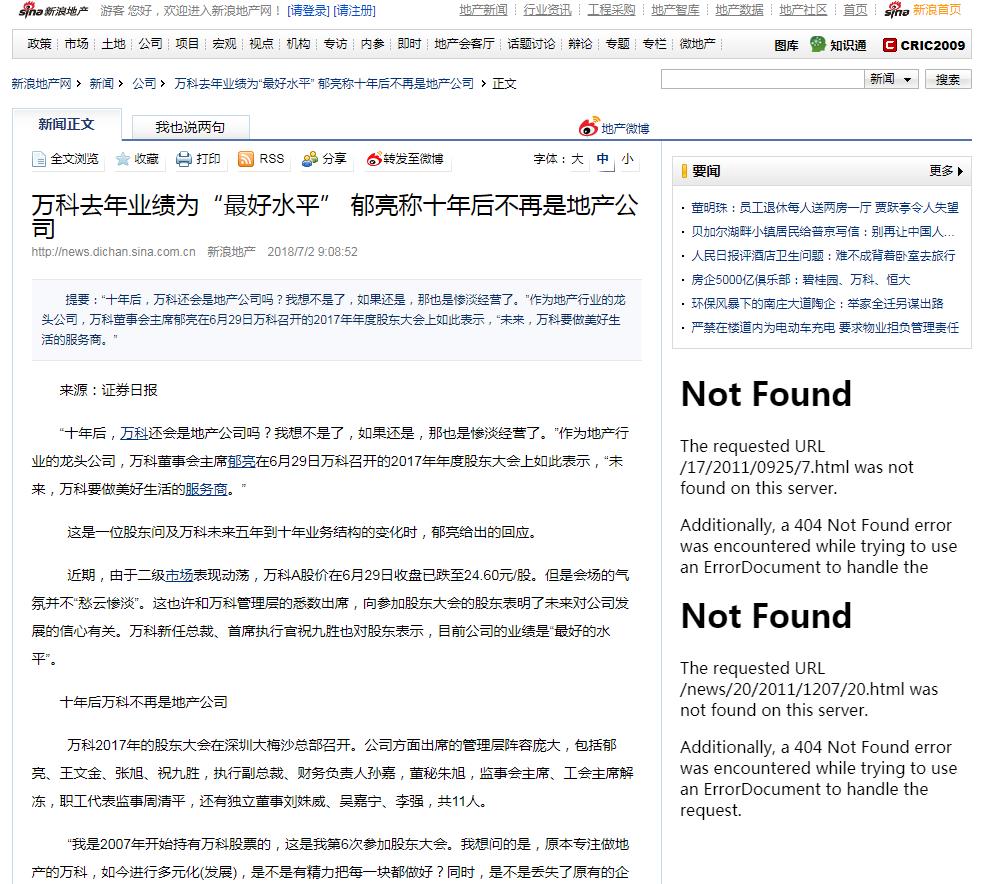Viewport: 998px width, 884px height.
Task: Open the 公司 navigation item
Action: 150,44
